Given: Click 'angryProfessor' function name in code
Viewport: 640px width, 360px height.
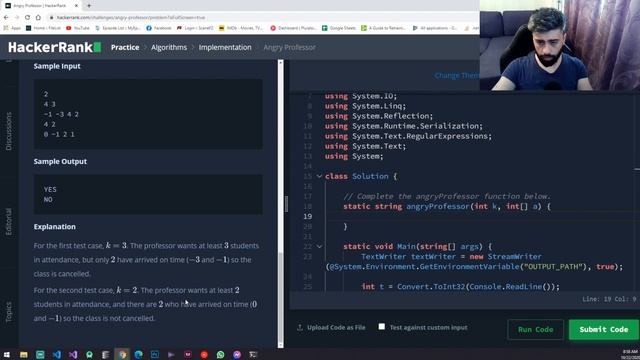Looking at the screenshot, I should coord(438,207).
